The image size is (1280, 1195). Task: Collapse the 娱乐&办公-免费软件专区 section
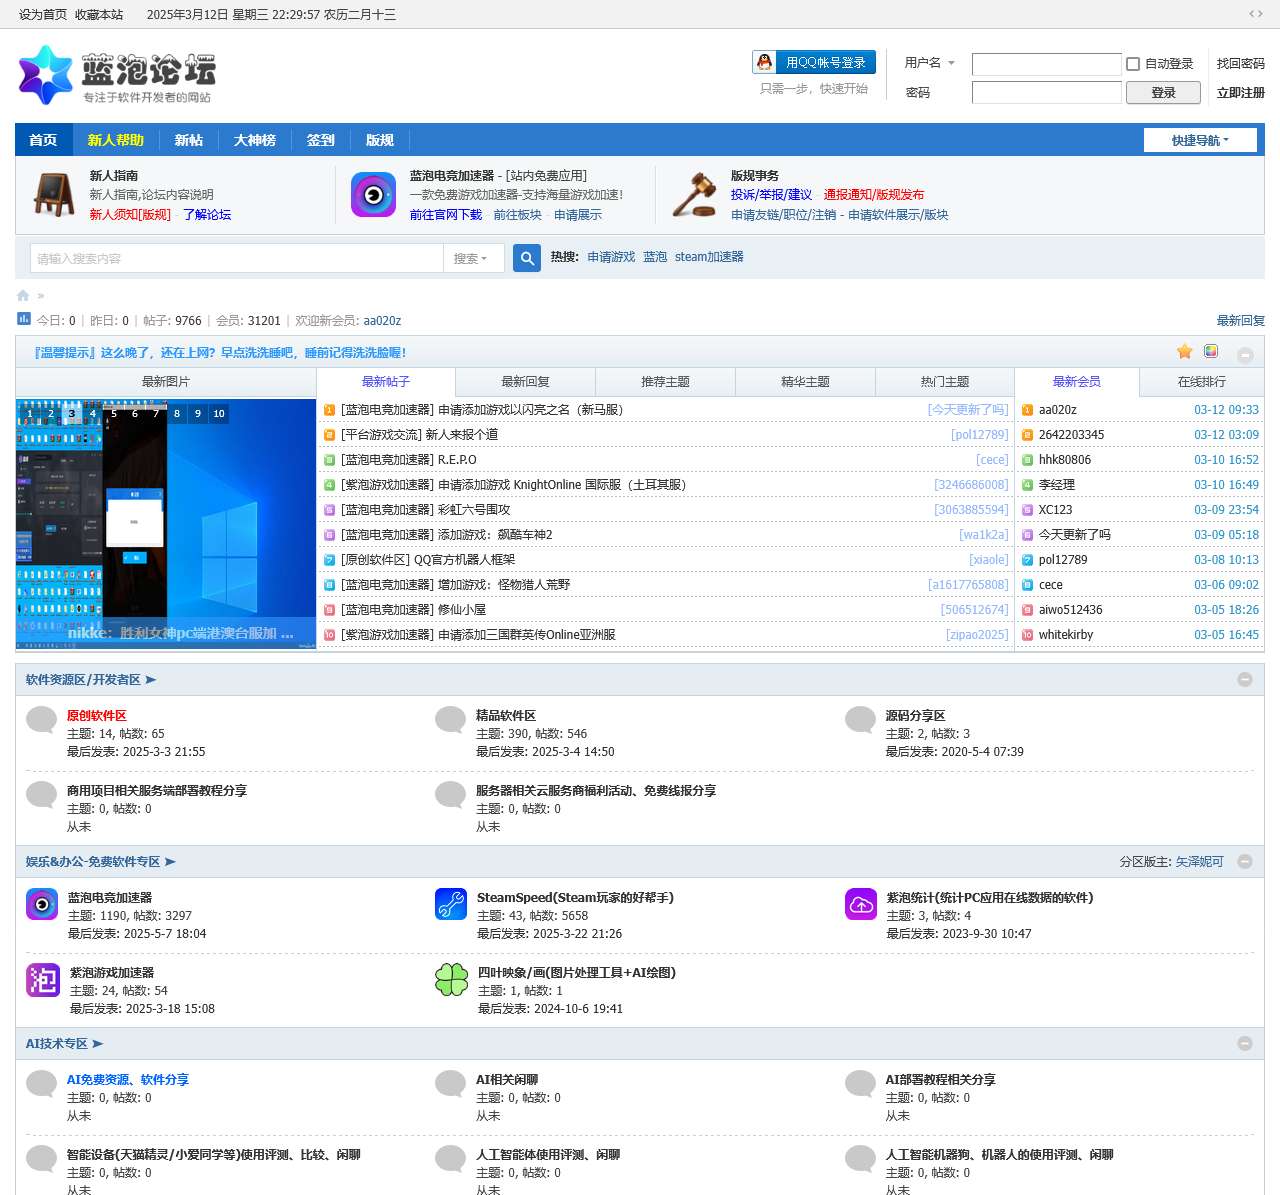(x=1245, y=861)
